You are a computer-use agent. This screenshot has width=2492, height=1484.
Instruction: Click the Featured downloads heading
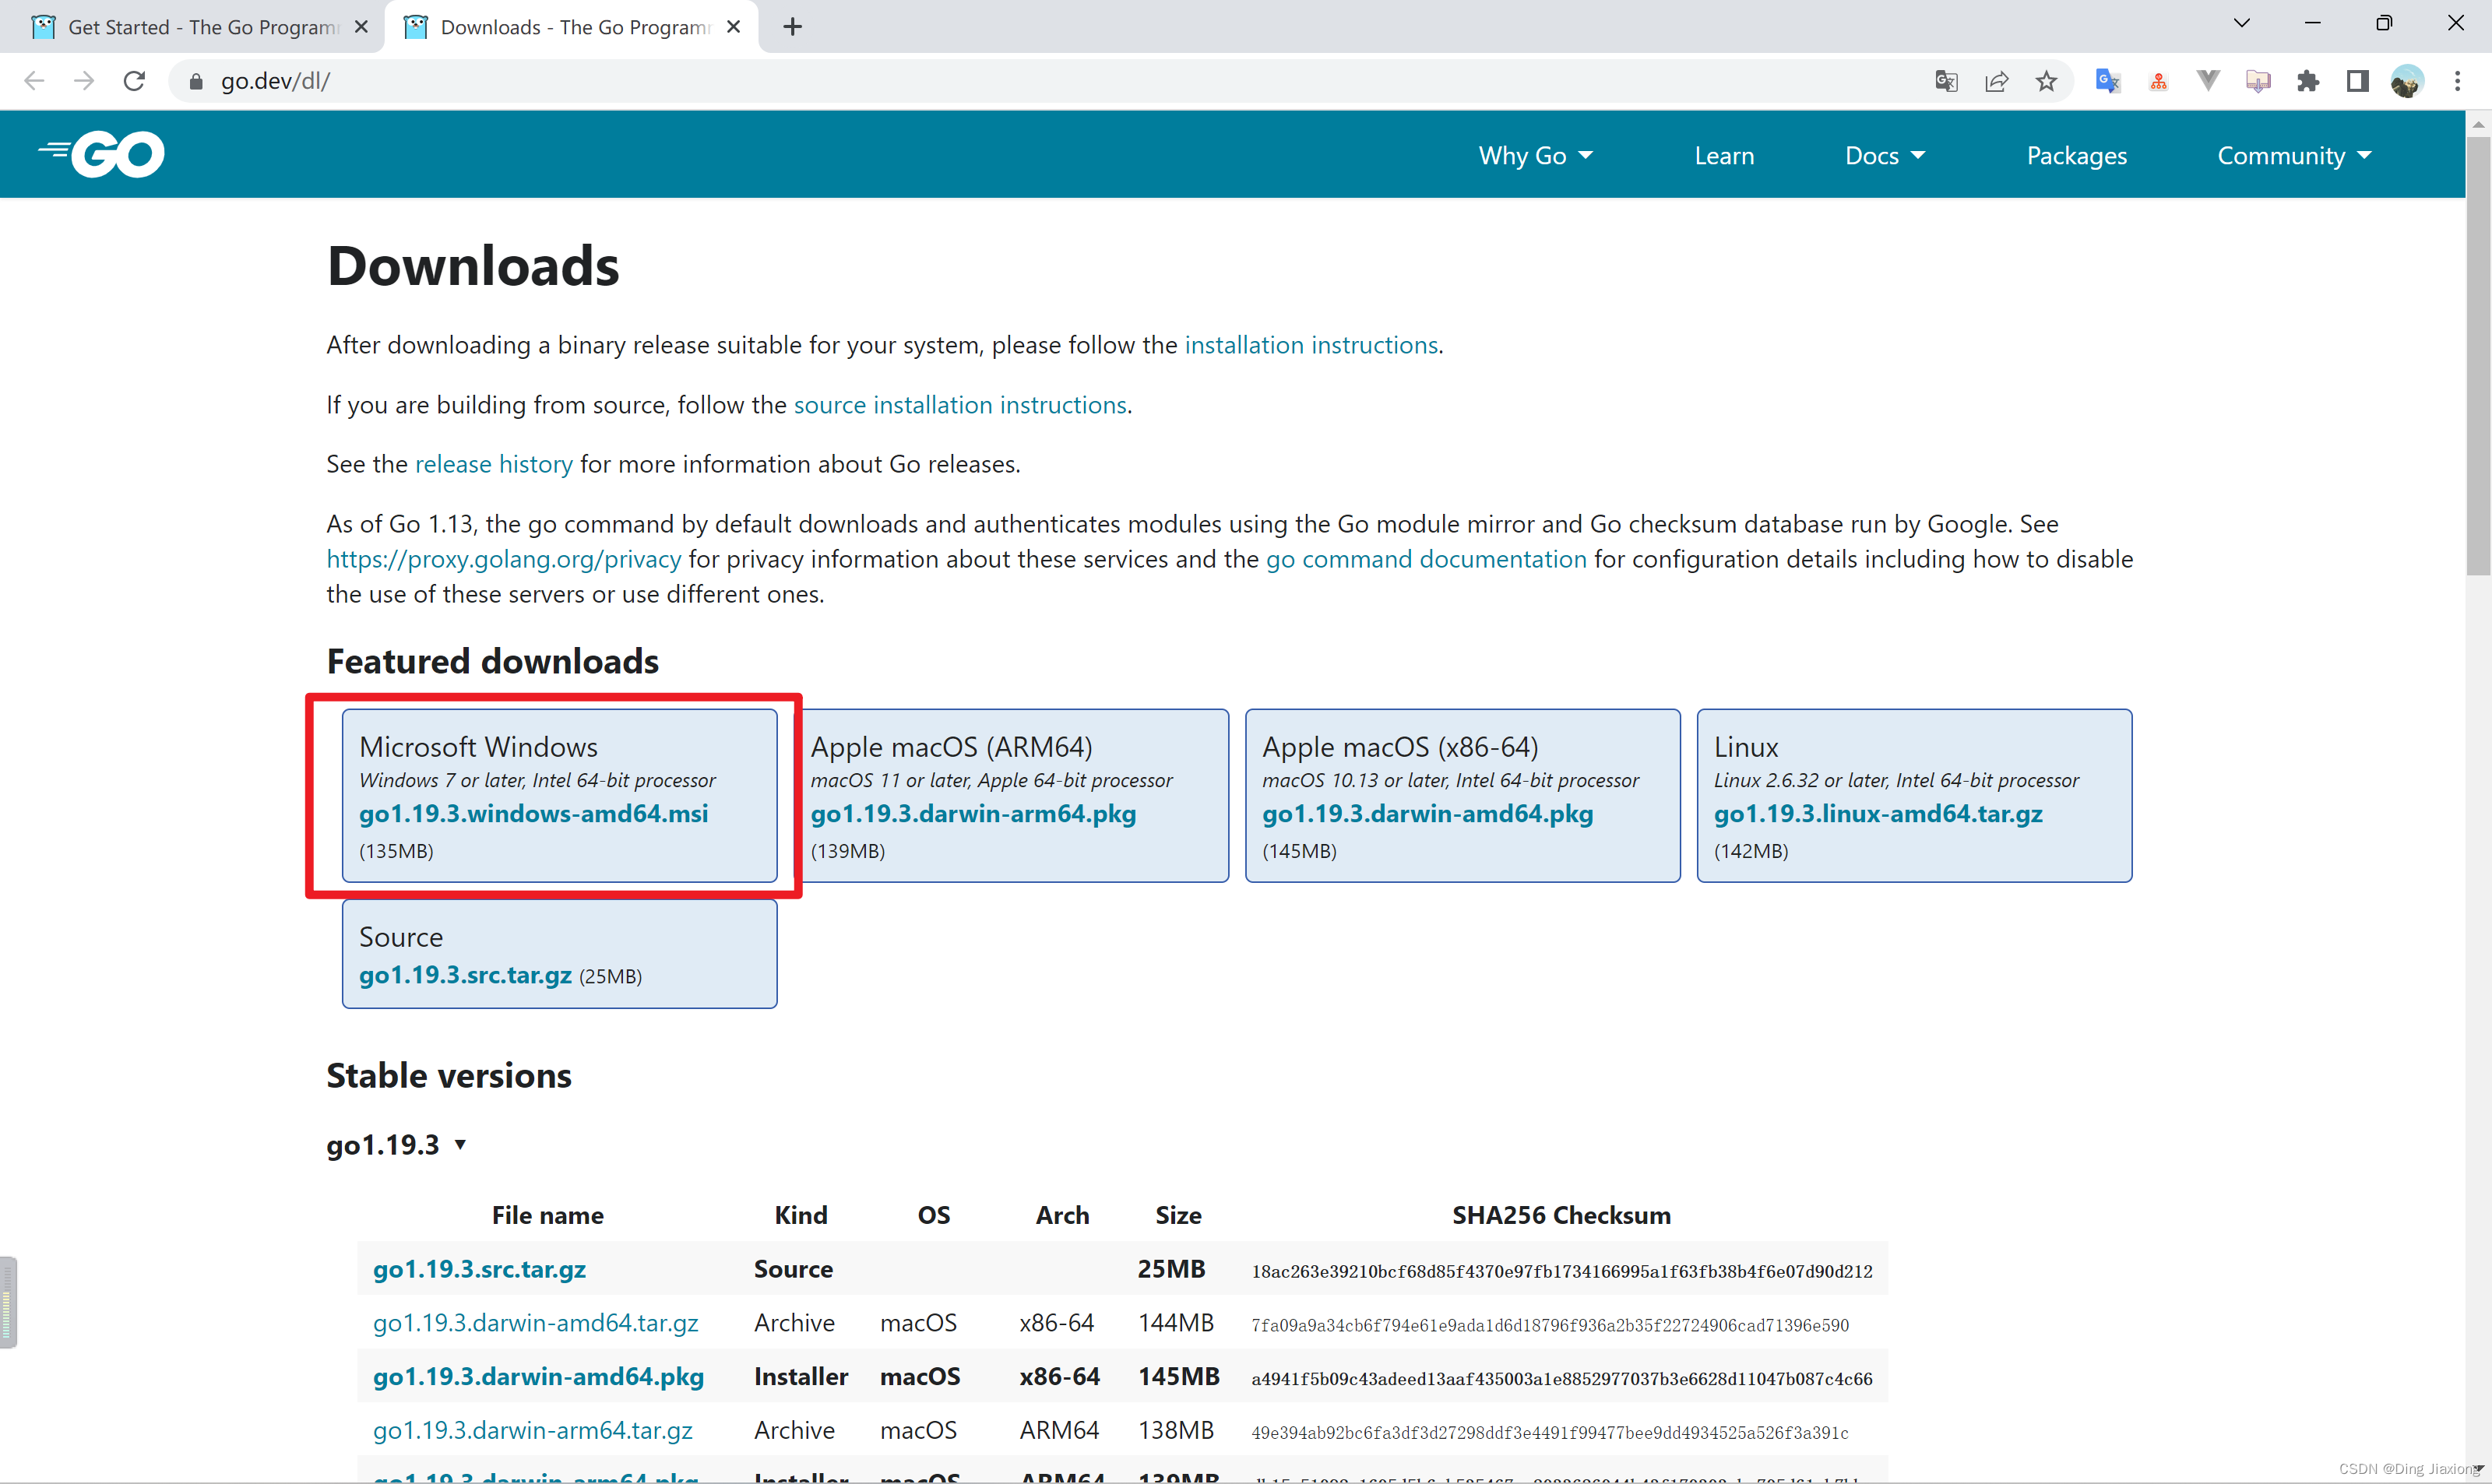click(x=492, y=661)
